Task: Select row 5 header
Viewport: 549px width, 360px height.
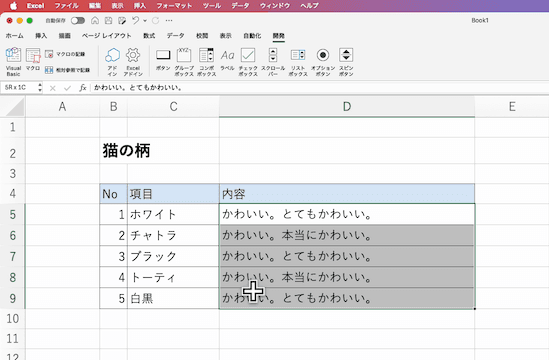Action: (x=13, y=214)
